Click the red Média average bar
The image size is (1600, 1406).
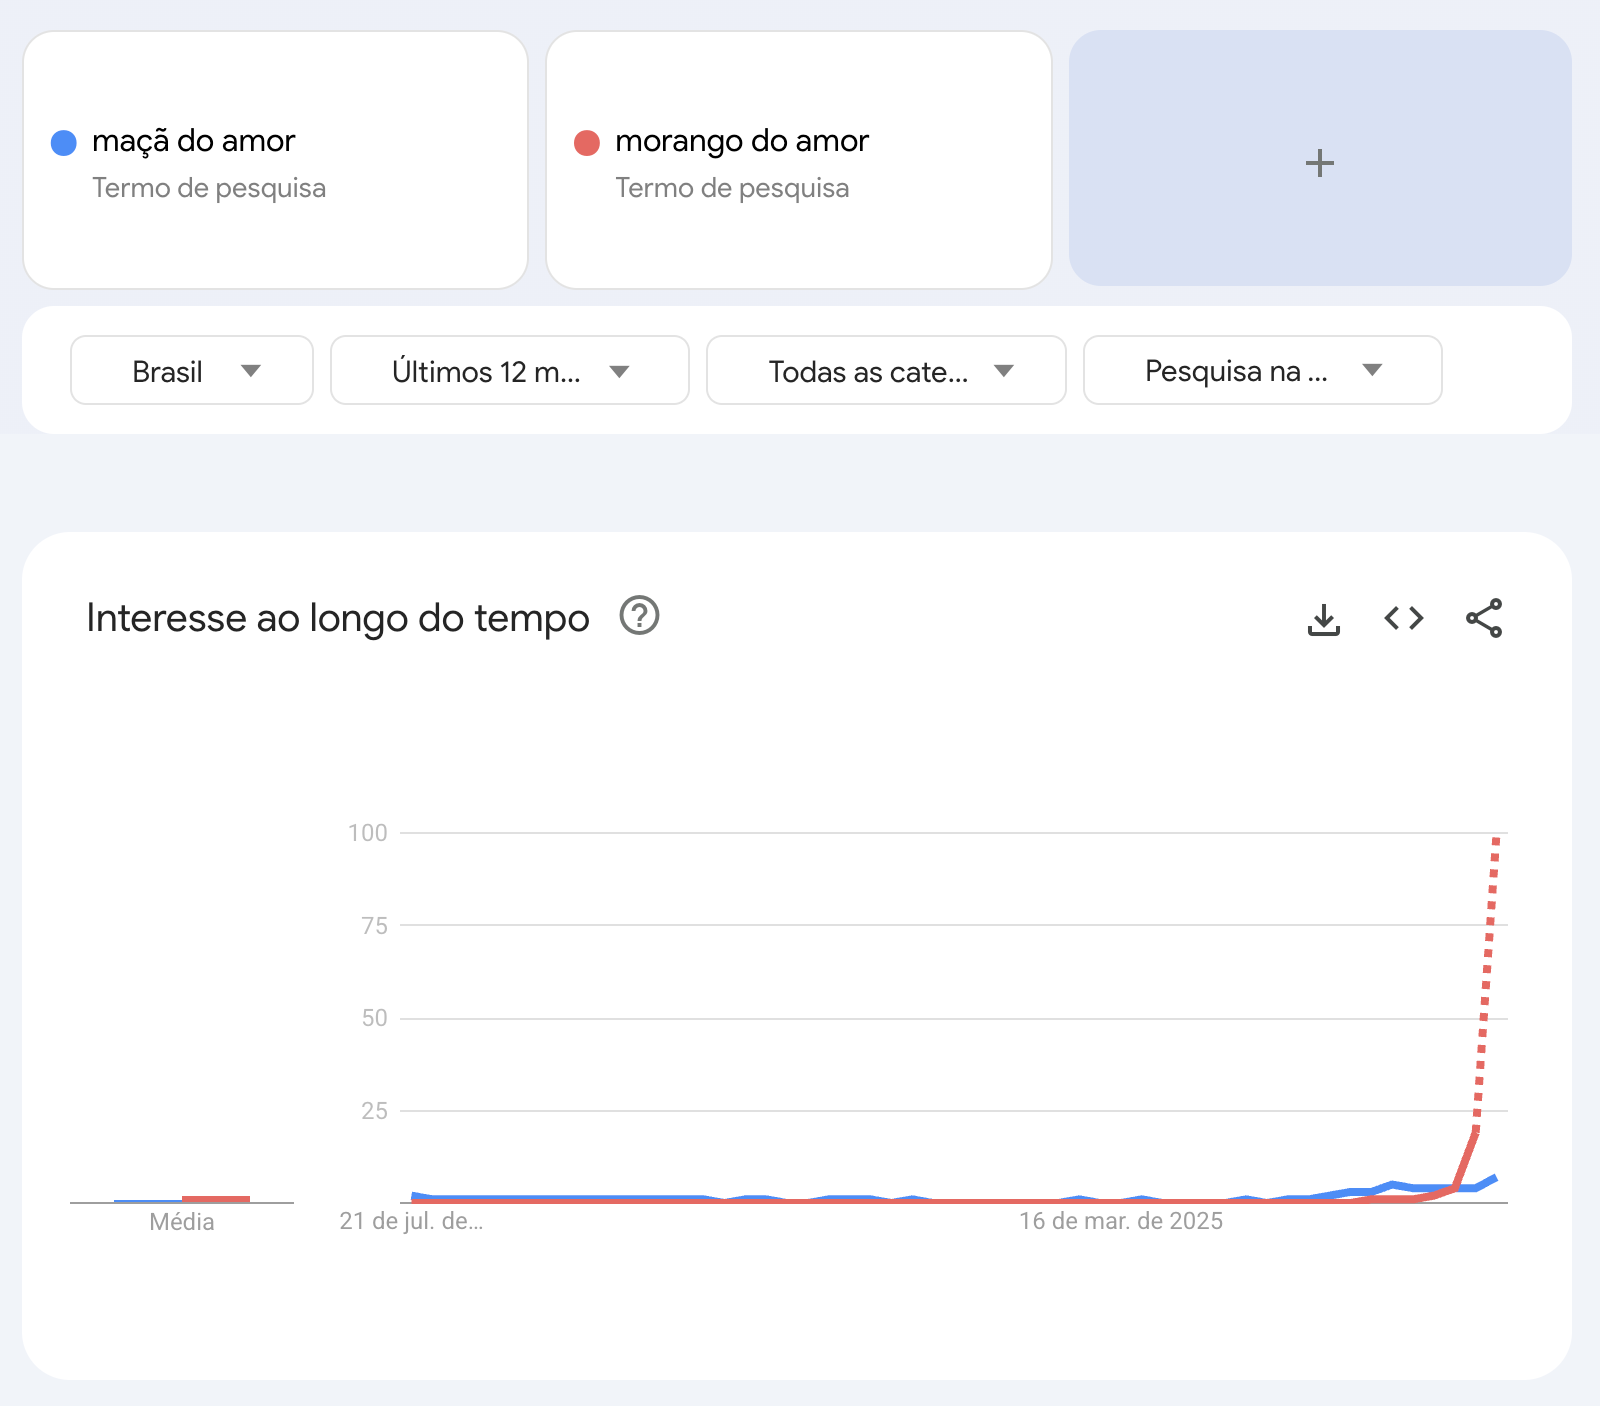pos(216,1198)
